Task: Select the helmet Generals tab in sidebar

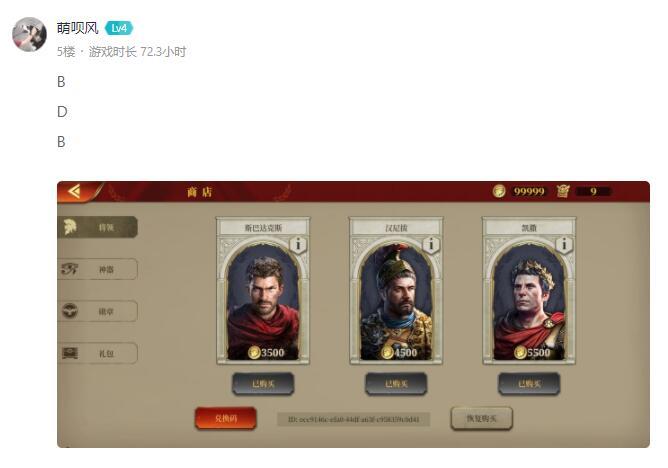Action: click(98, 227)
